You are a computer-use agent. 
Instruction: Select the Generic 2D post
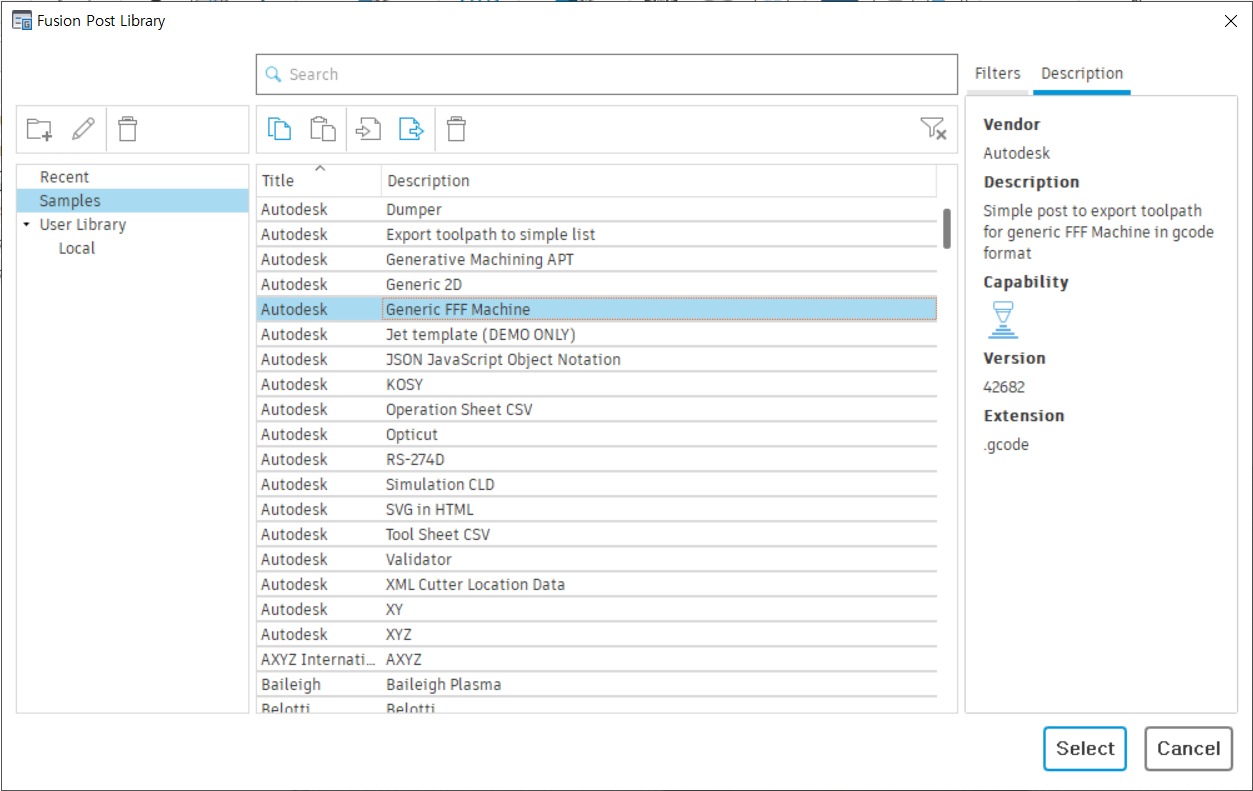coord(596,285)
